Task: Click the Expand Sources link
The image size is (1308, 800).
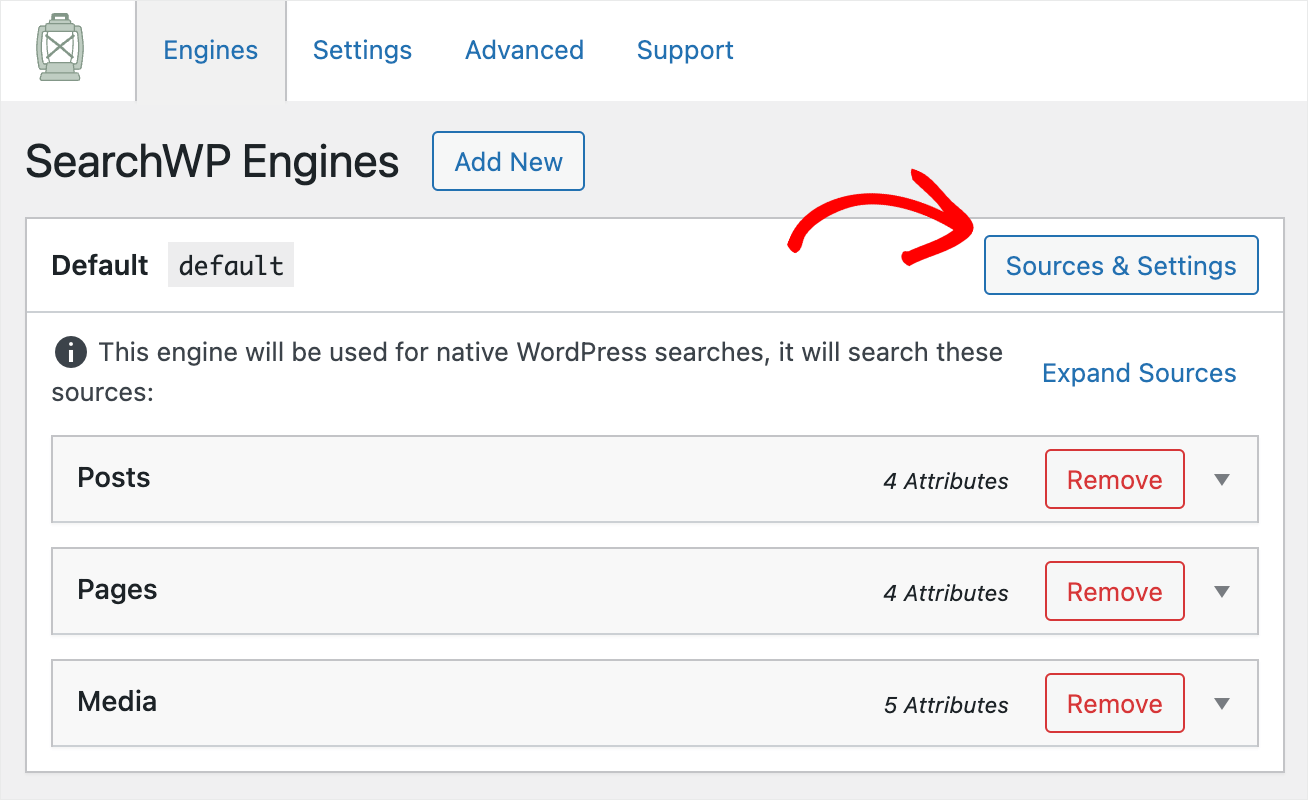Action: (x=1139, y=373)
